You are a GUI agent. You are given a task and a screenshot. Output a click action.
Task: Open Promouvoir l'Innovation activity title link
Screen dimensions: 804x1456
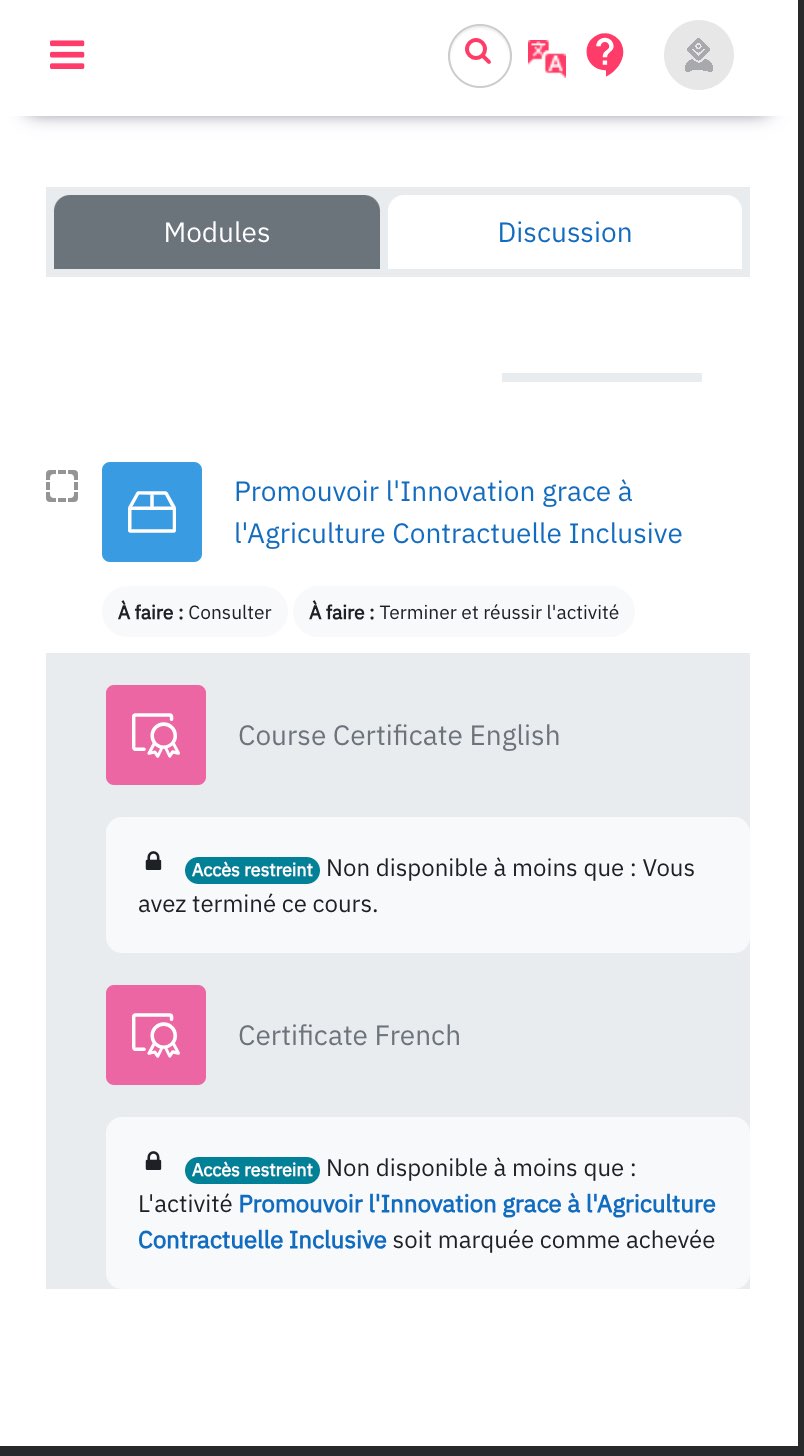click(458, 512)
